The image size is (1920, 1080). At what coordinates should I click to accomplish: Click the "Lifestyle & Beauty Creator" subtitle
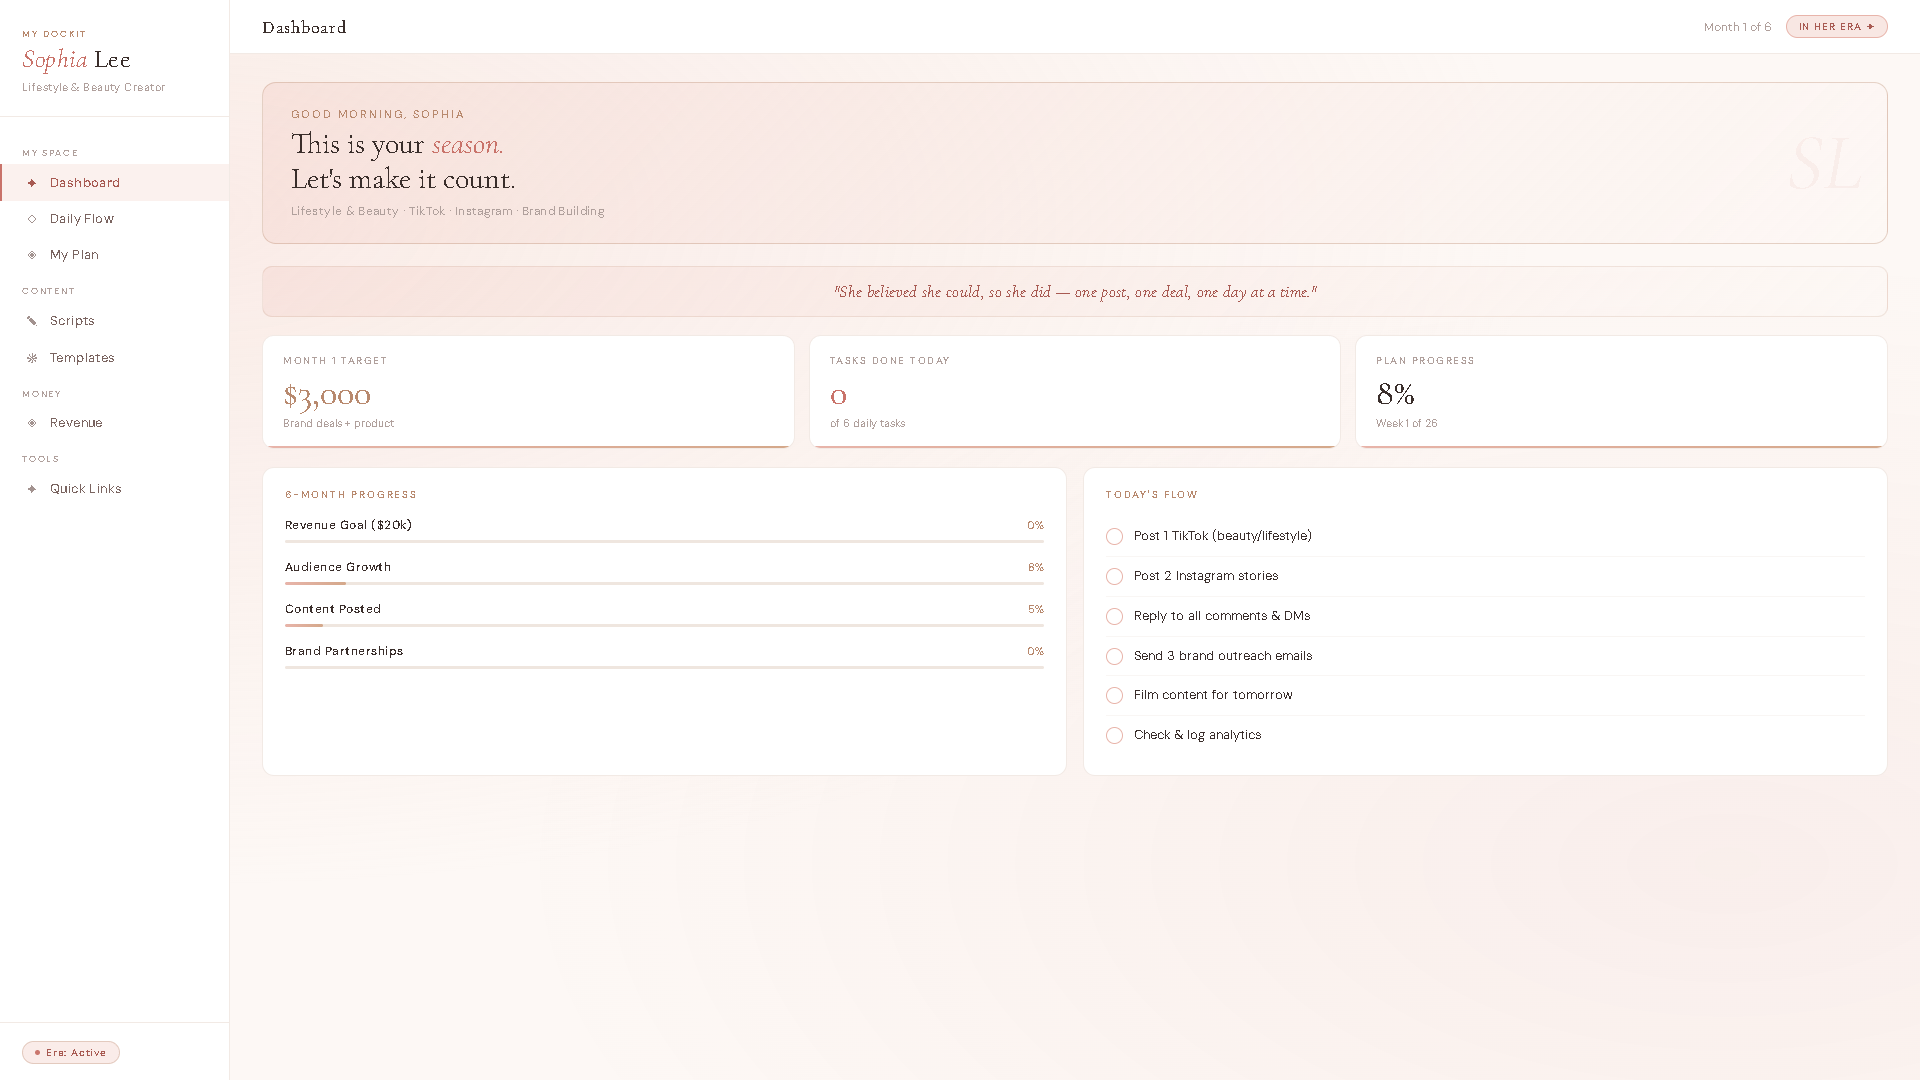[94, 88]
